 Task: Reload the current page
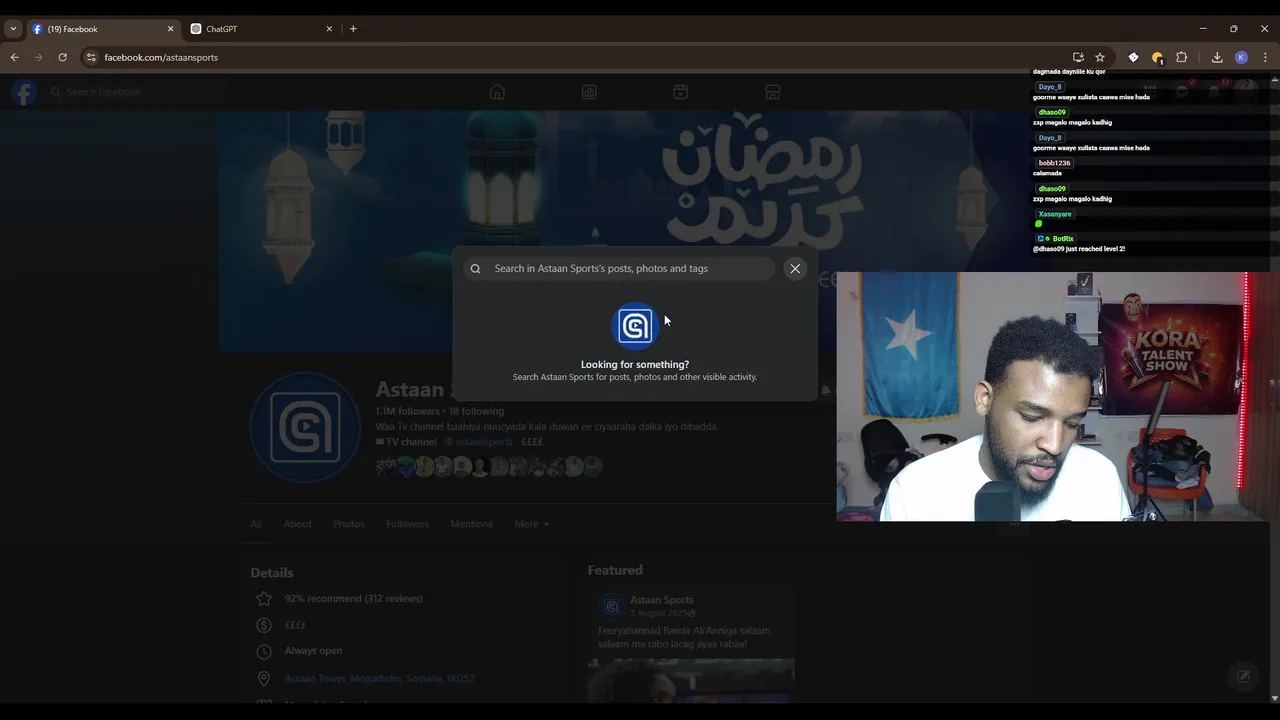pyautogui.click(x=62, y=57)
